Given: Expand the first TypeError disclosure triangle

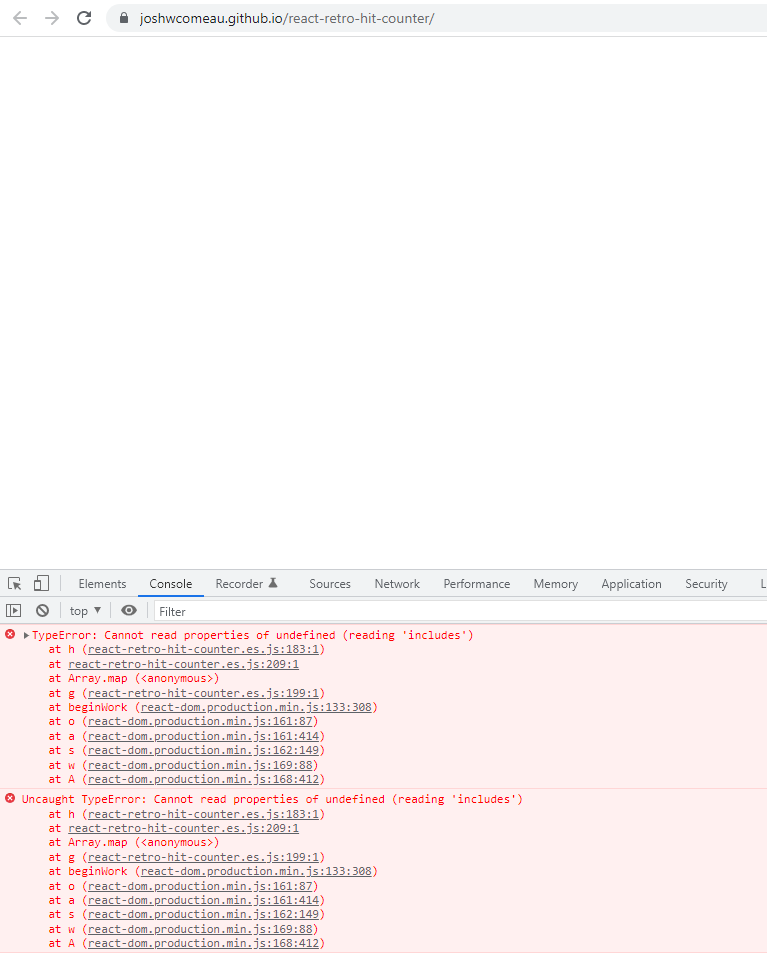Looking at the screenshot, I should coord(26,635).
